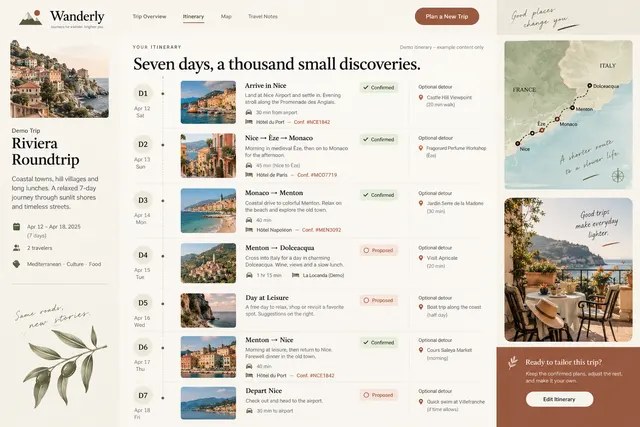640x427 pixels.
Task: Select the D4 day badge
Action: click(x=143, y=255)
